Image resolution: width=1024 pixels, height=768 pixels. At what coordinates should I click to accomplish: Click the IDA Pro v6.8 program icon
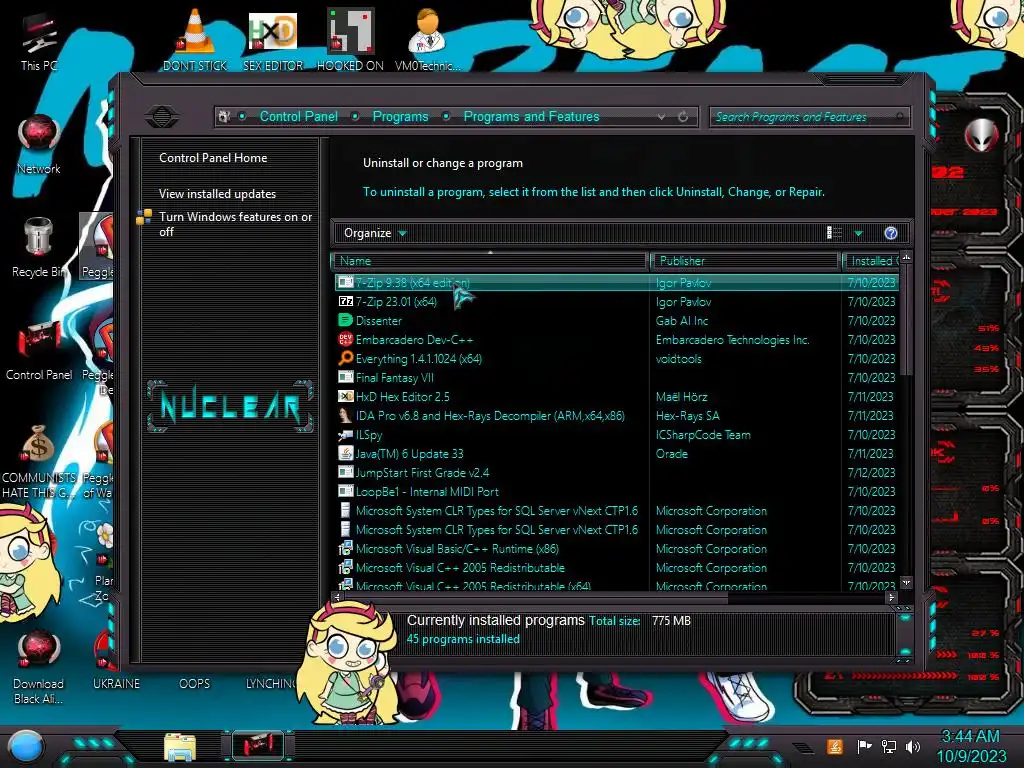pos(345,415)
